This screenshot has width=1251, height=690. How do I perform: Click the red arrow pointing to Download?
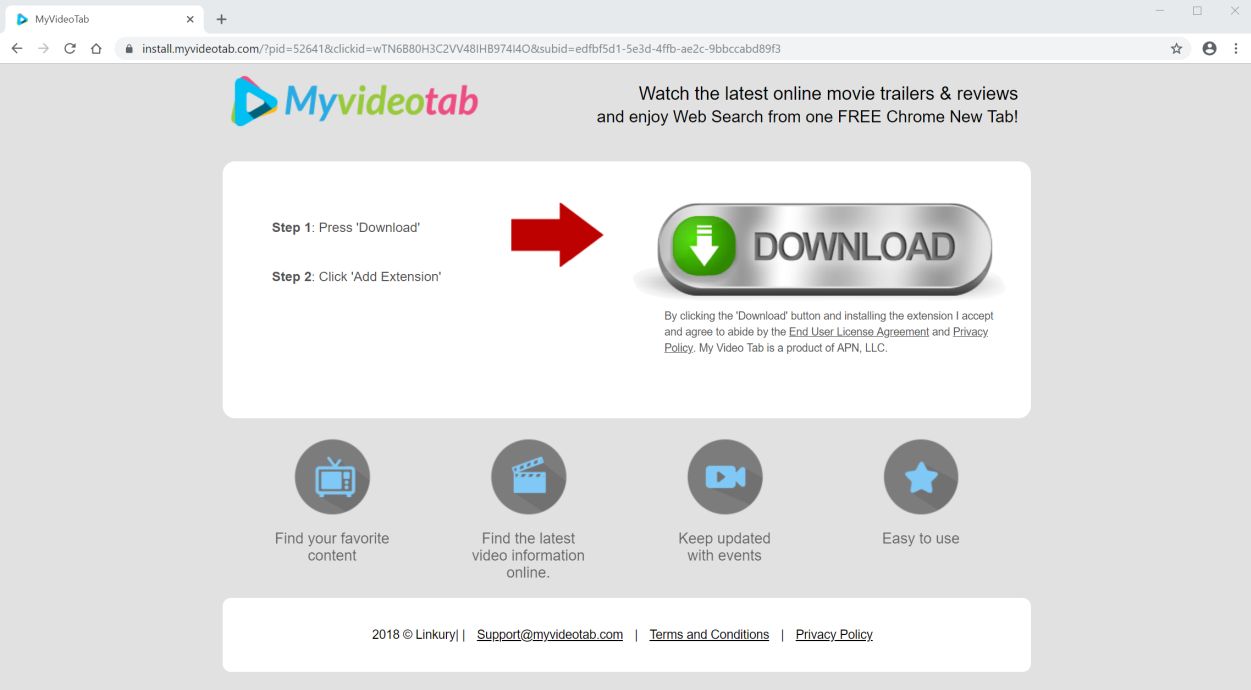[557, 234]
